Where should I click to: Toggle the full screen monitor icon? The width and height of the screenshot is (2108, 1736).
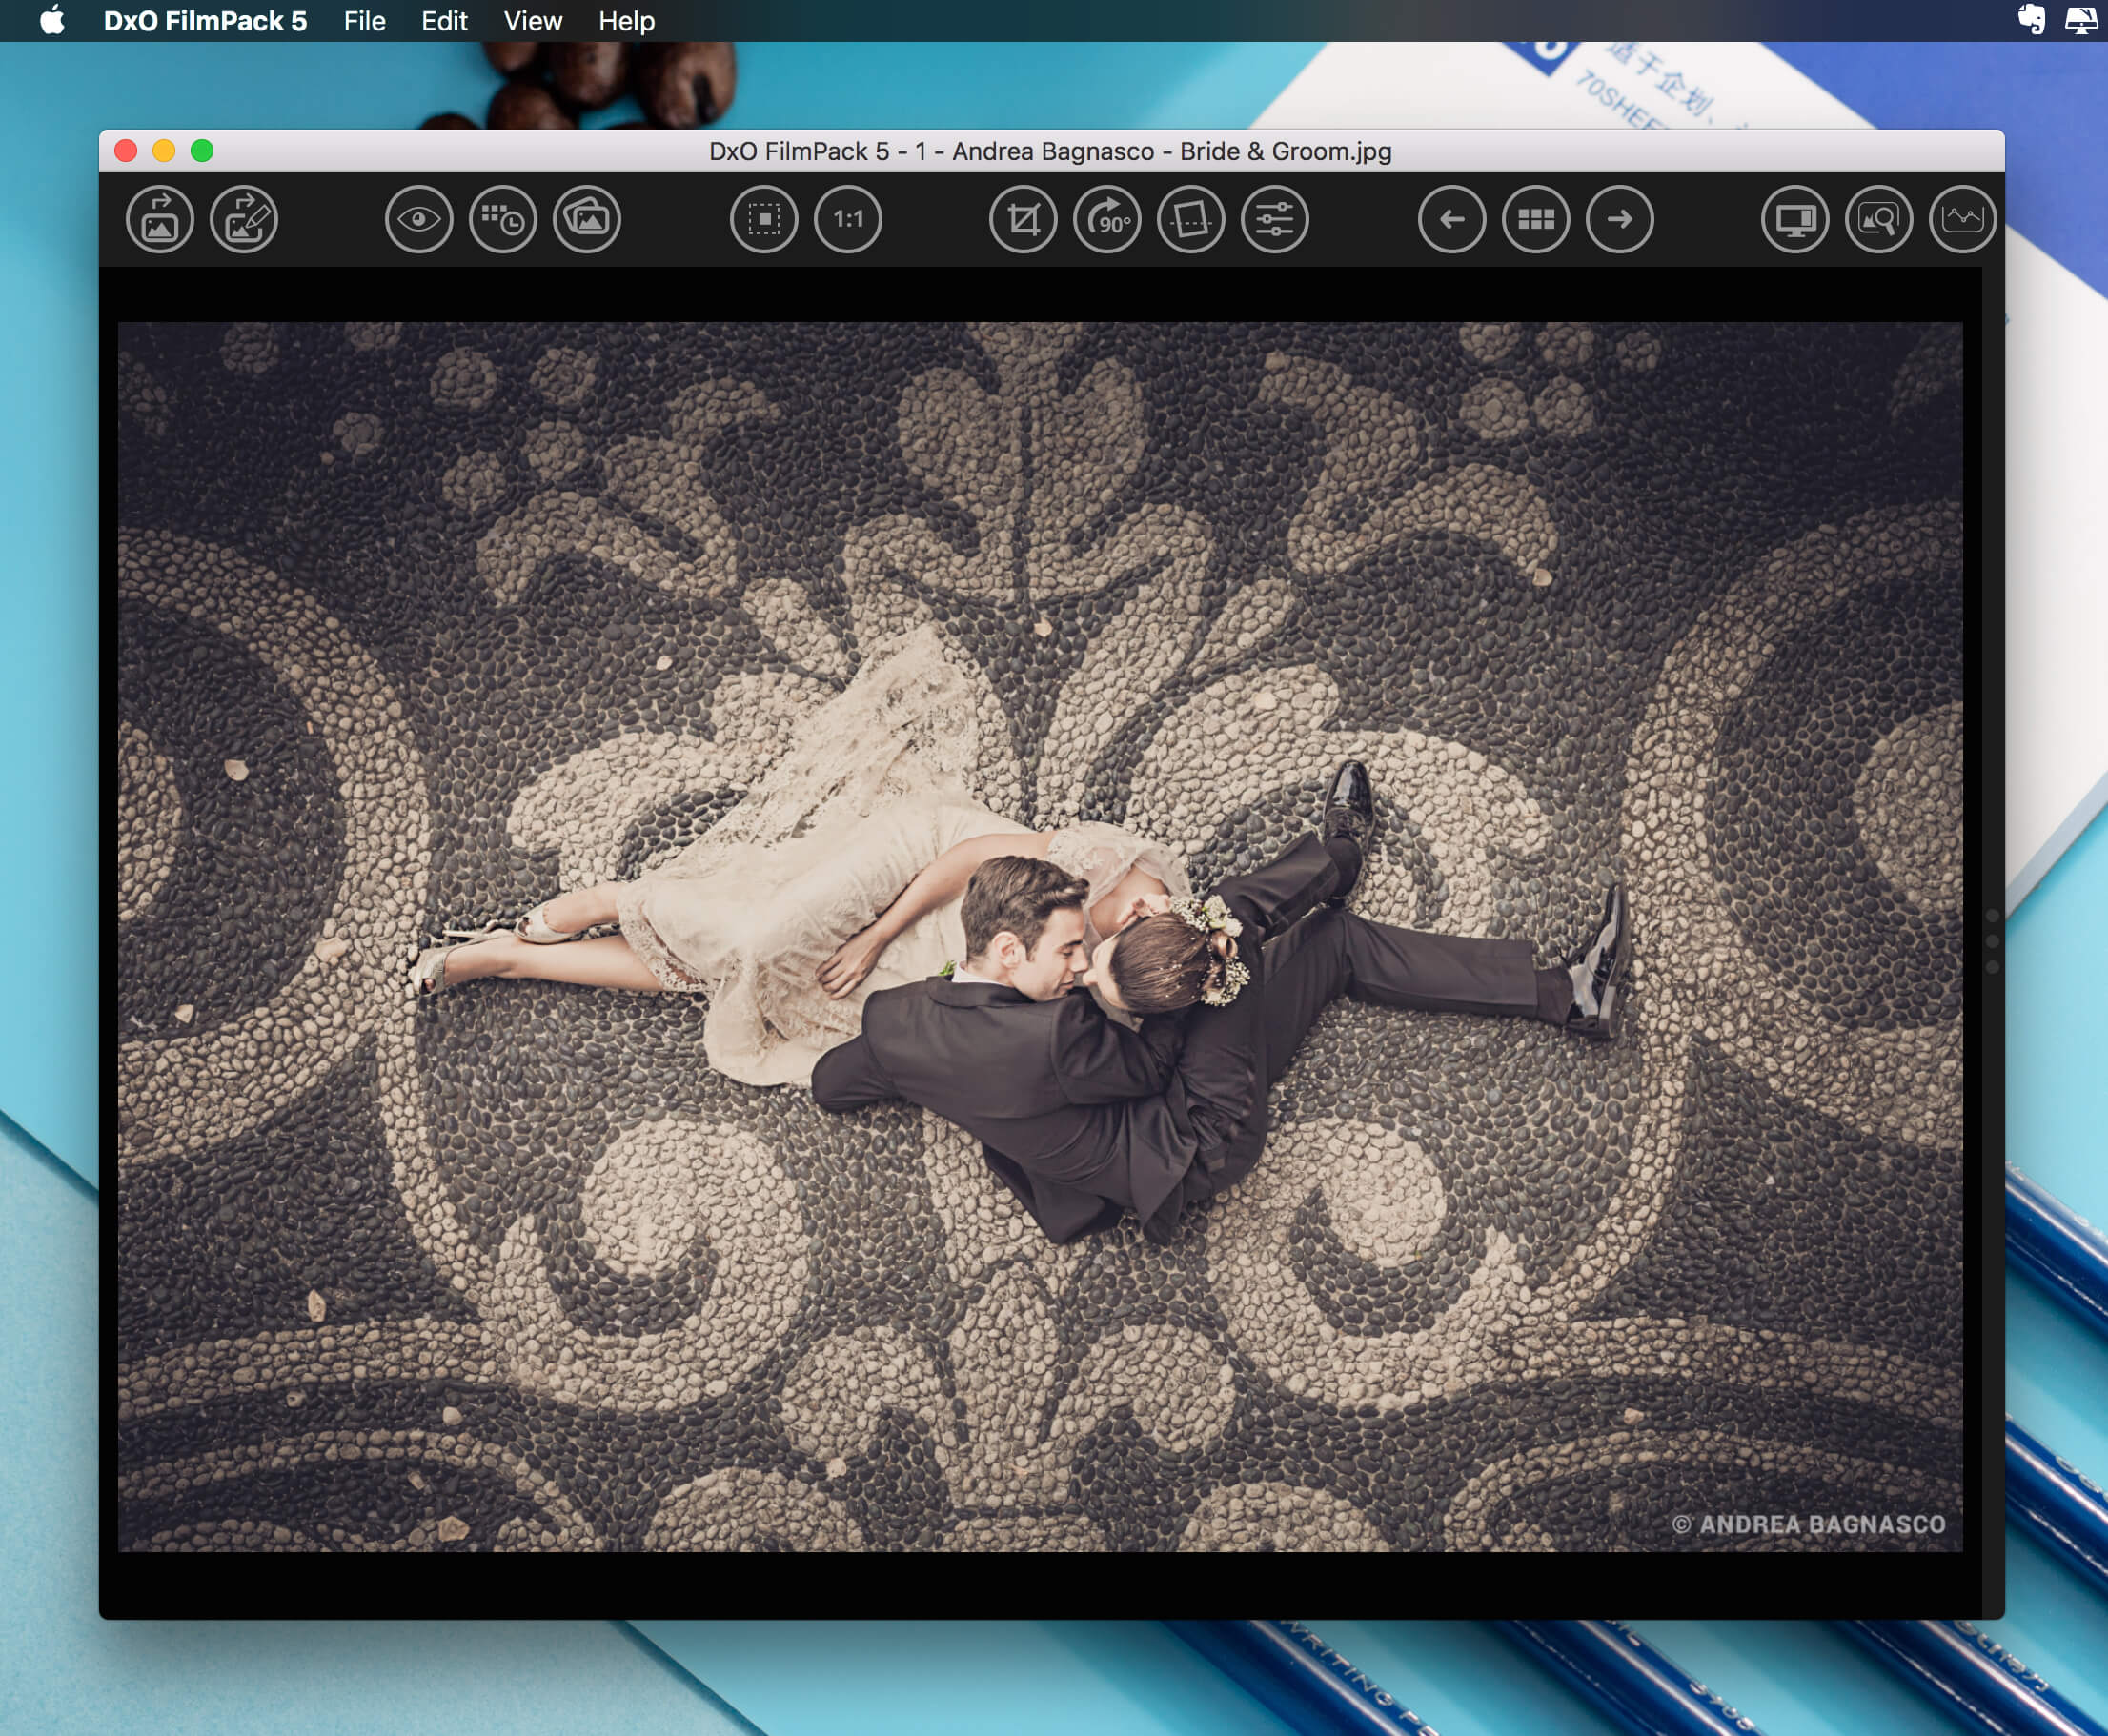pos(1795,219)
